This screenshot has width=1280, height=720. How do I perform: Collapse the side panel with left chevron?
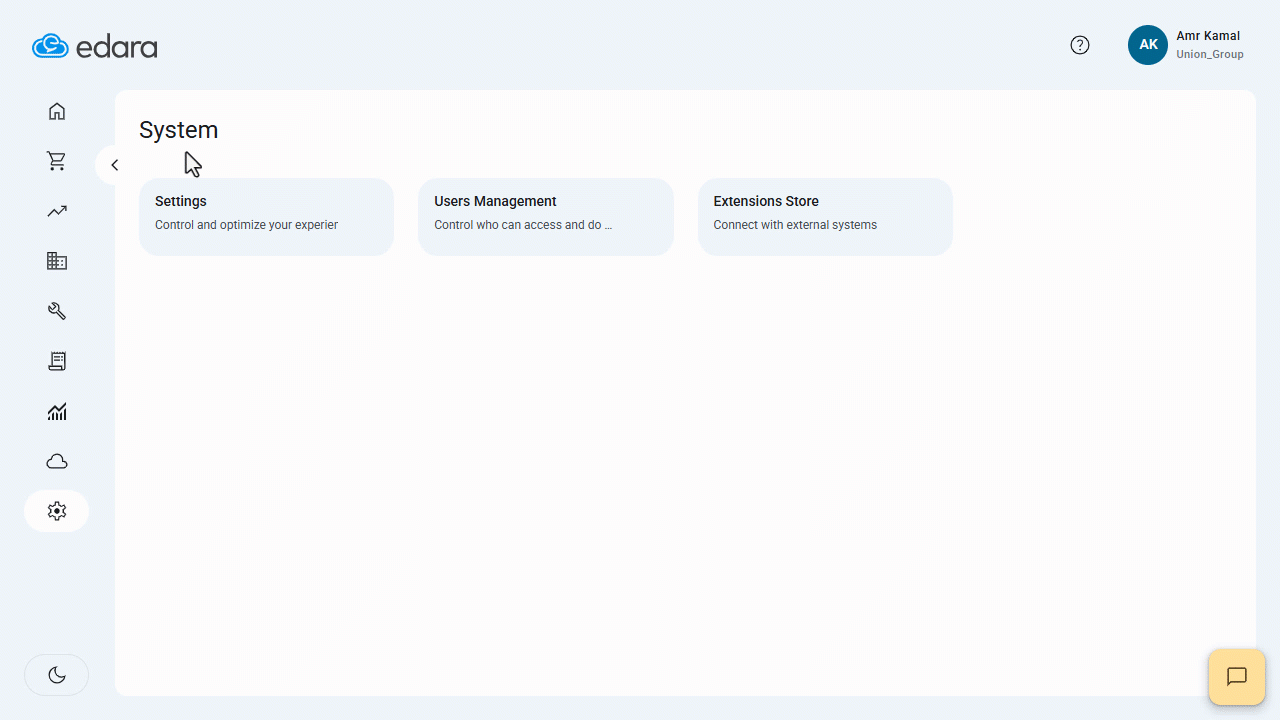pyautogui.click(x=114, y=165)
